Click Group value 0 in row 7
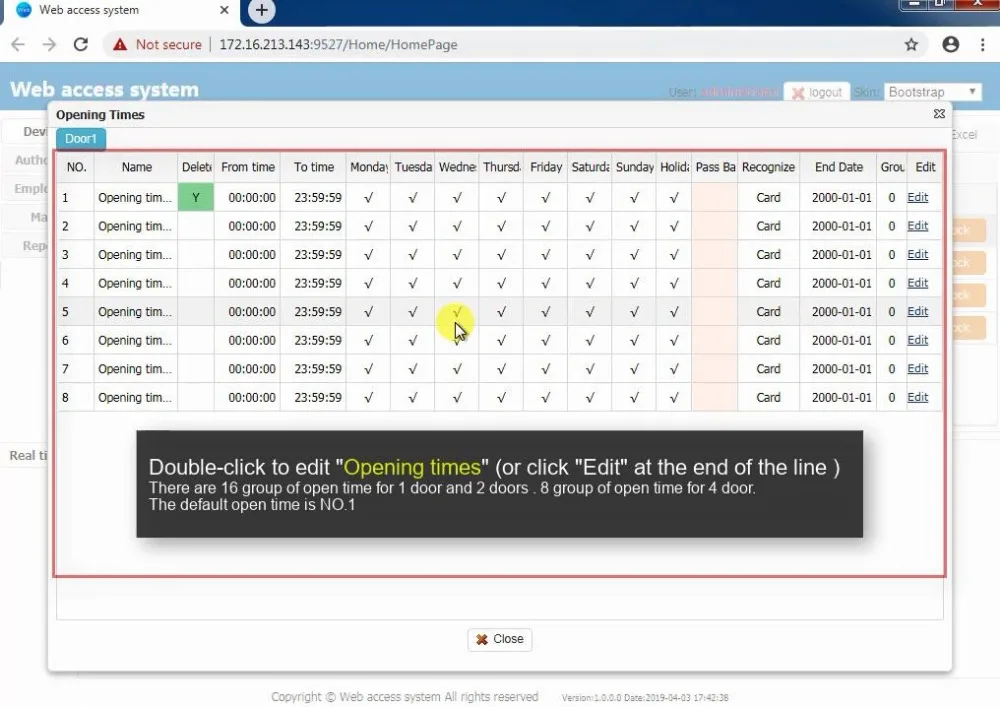The height and width of the screenshot is (707, 1000). (x=892, y=369)
